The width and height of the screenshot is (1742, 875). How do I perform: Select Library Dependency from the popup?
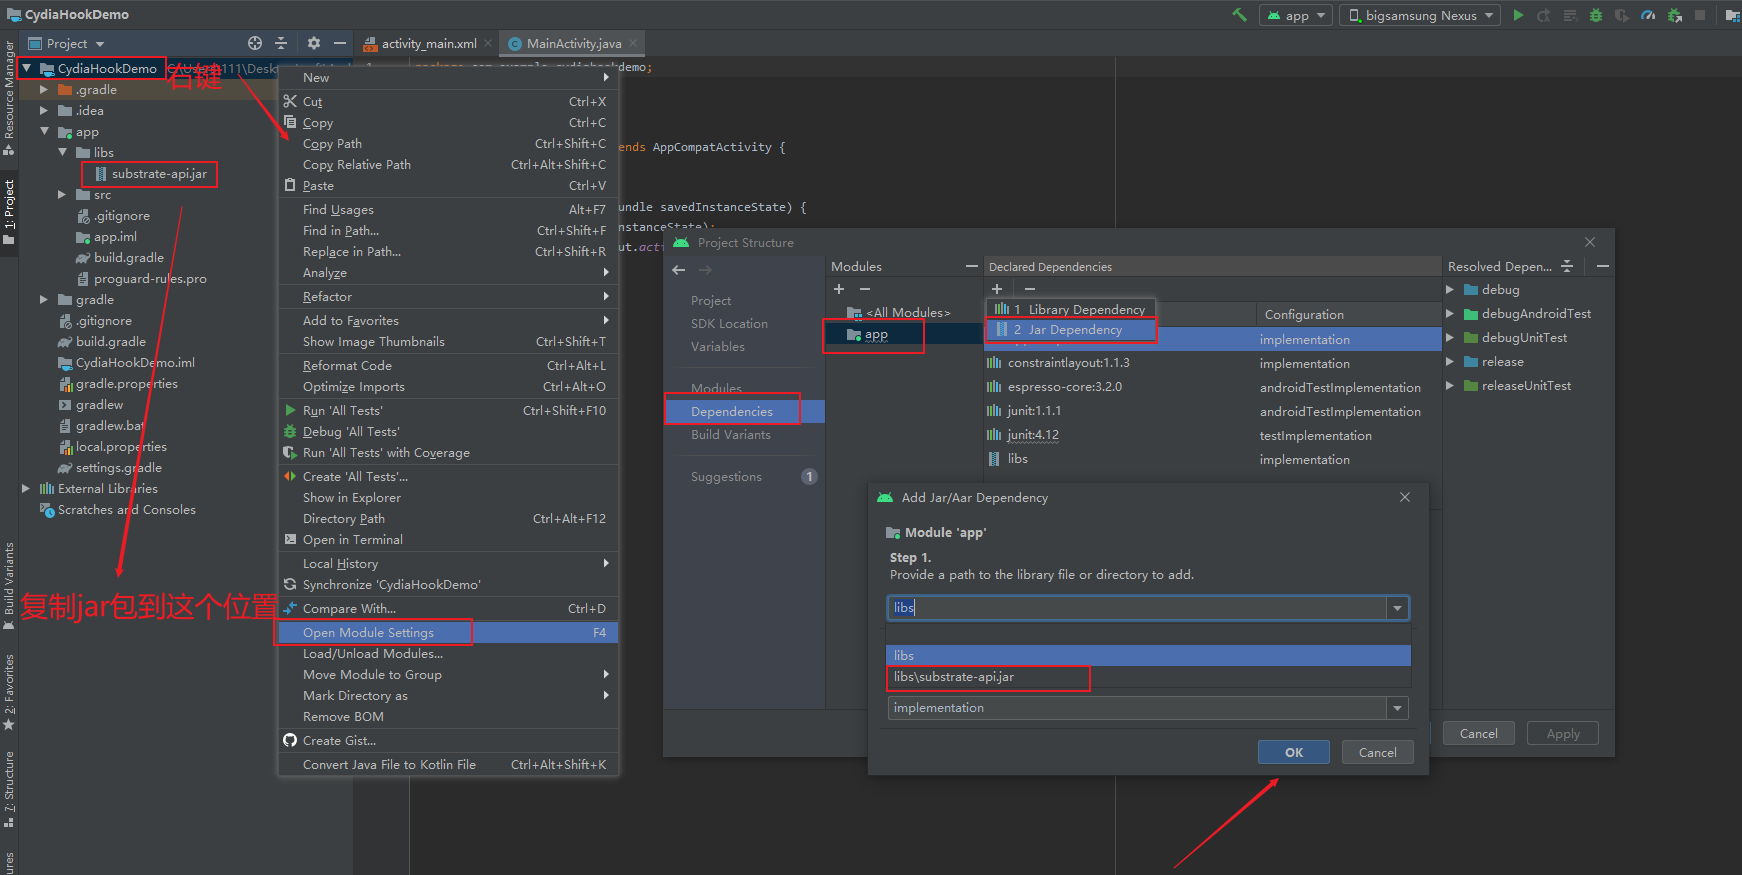(1071, 309)
